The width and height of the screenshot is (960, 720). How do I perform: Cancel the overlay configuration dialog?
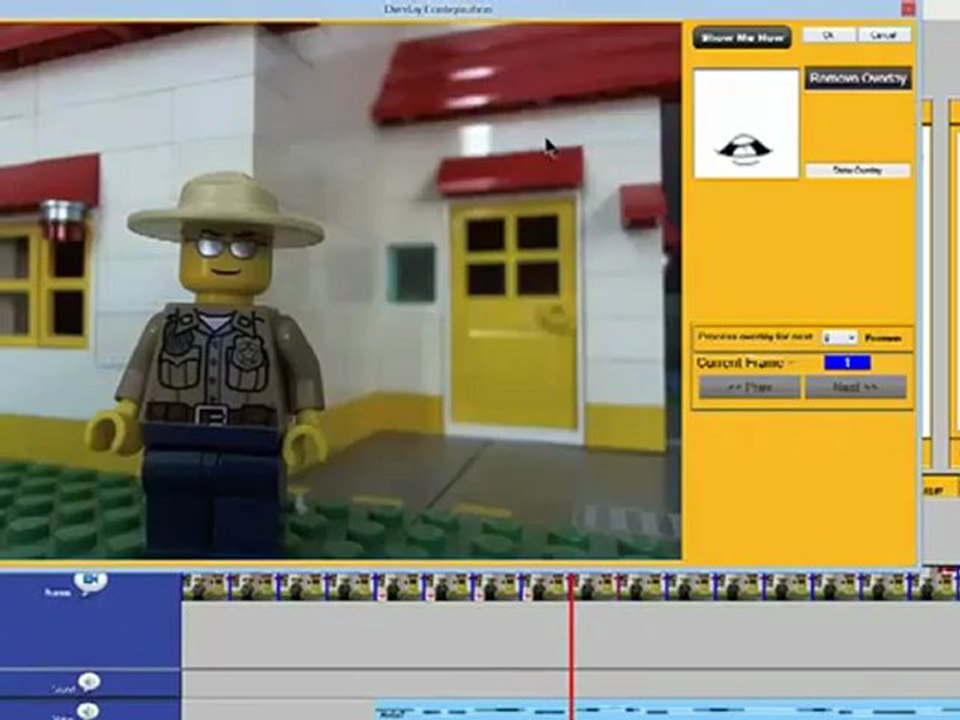884,36
